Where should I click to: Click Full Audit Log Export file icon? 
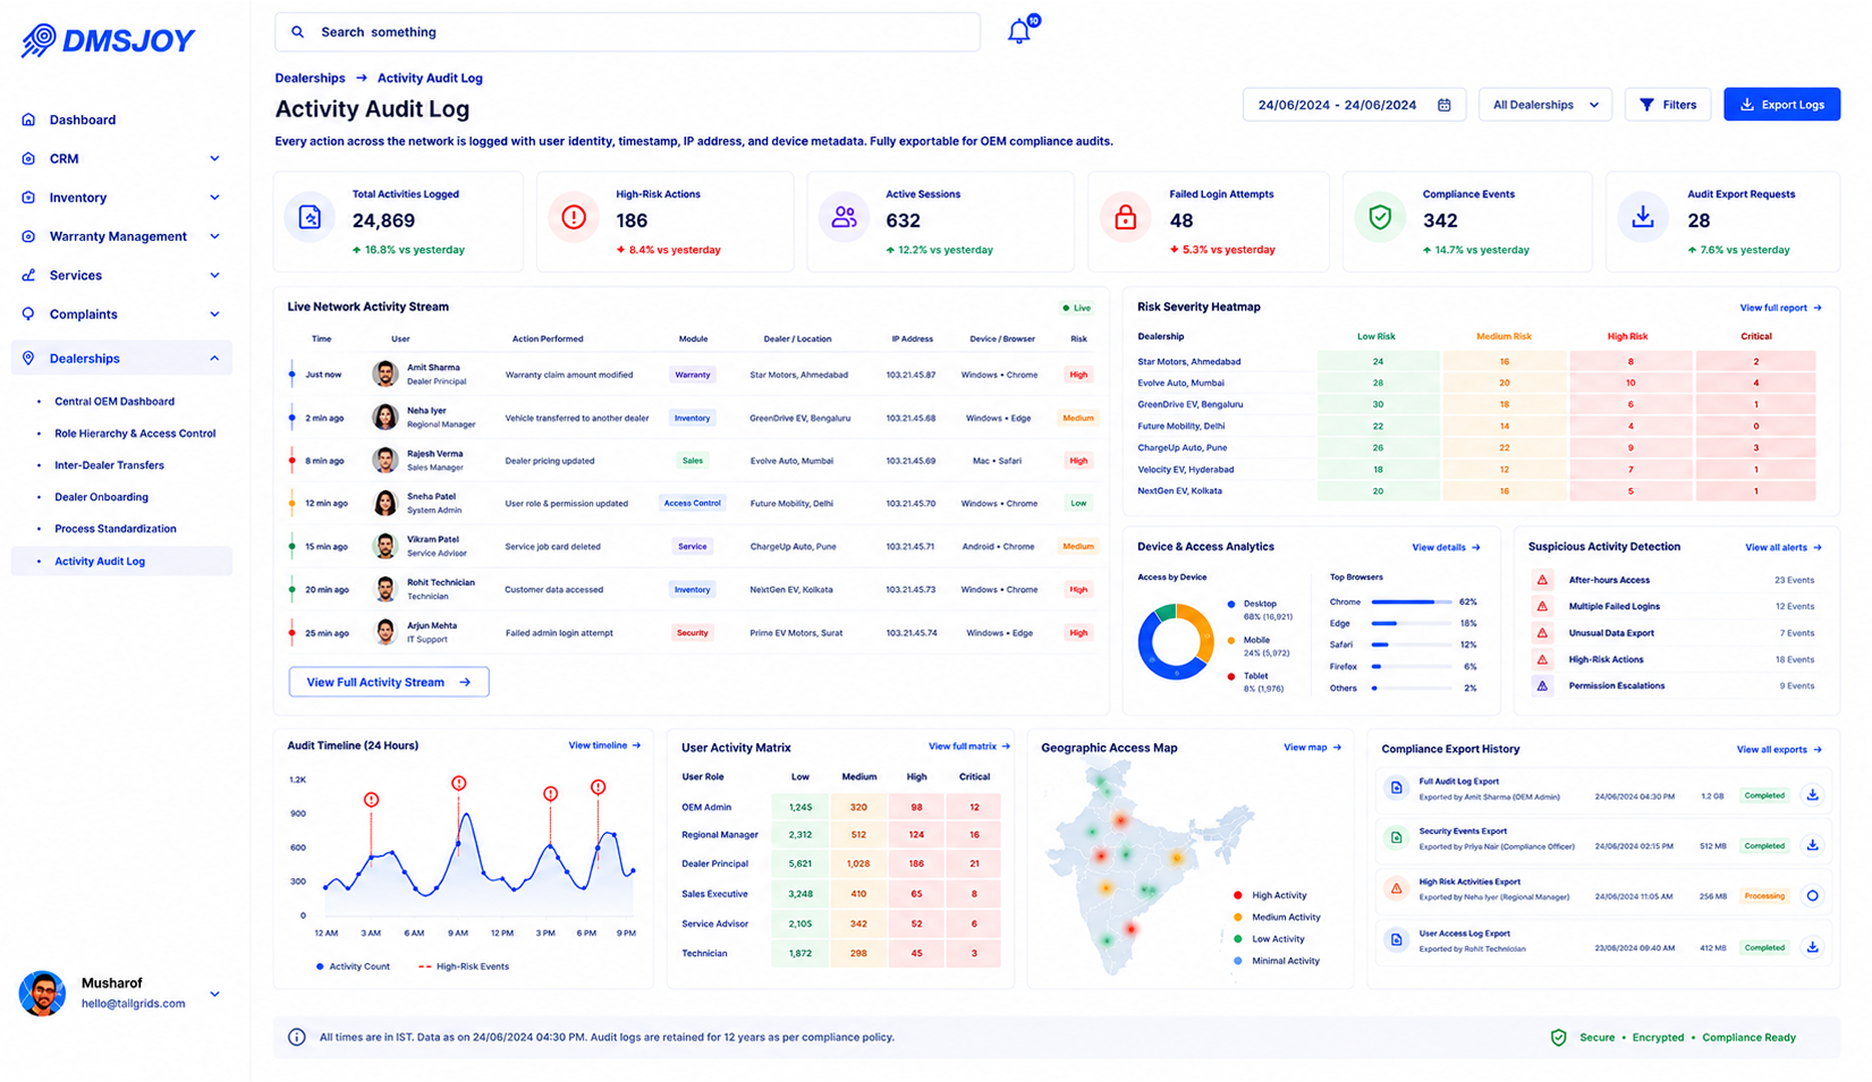click(x=1396, y=788)
